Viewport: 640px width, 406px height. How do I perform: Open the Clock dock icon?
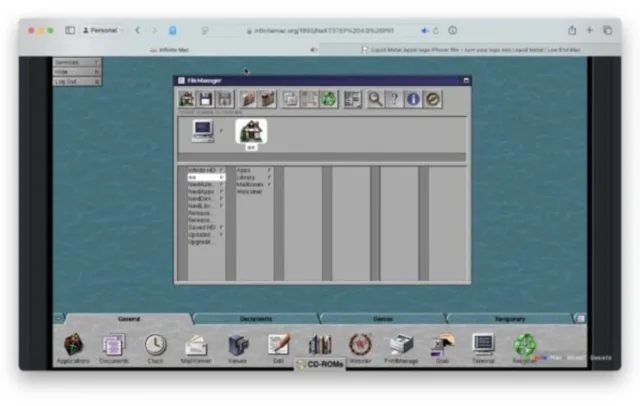tap(156, 345)
